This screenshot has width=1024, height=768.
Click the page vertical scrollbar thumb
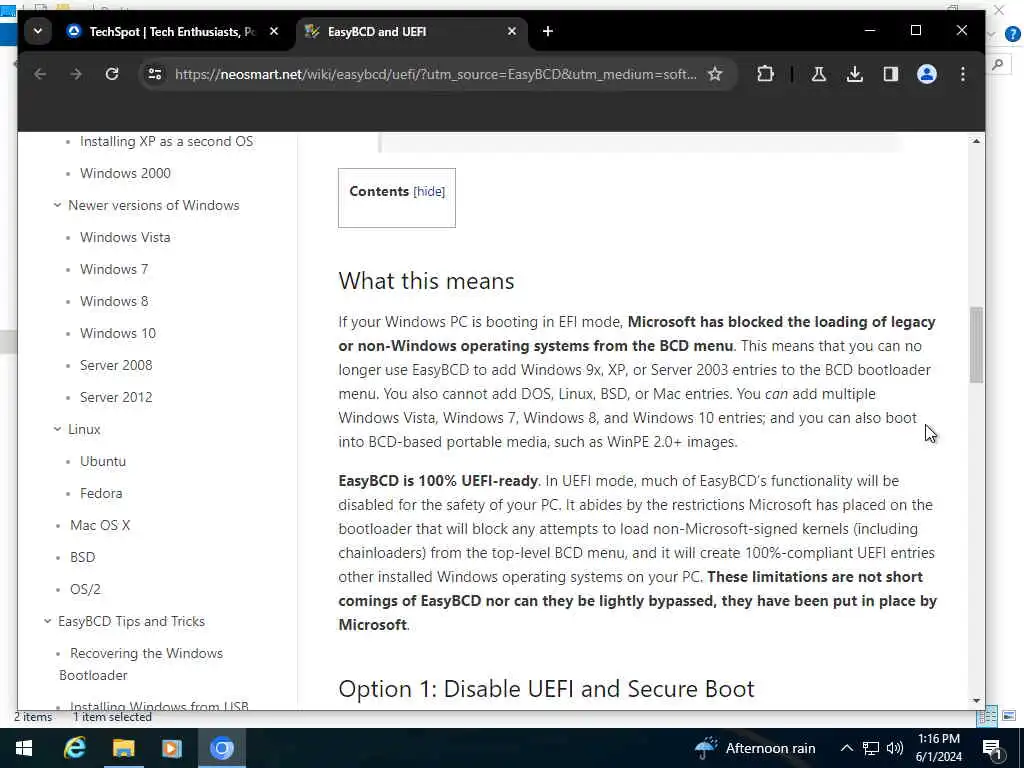976,344
